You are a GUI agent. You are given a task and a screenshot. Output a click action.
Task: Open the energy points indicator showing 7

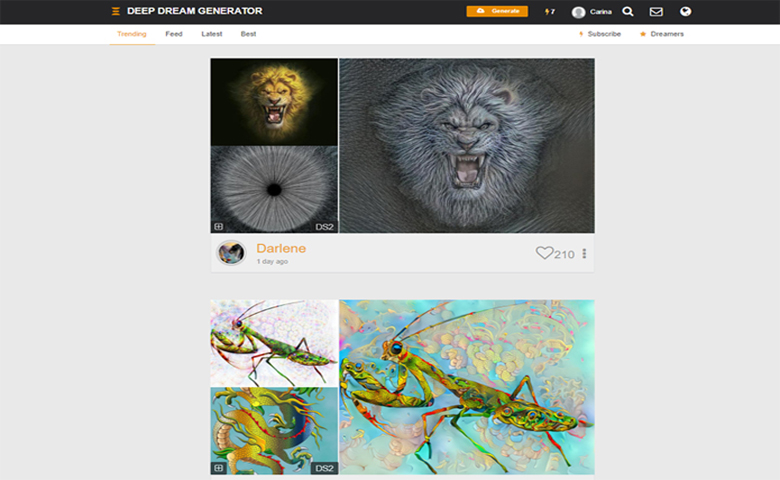click(x=550, y=11)
